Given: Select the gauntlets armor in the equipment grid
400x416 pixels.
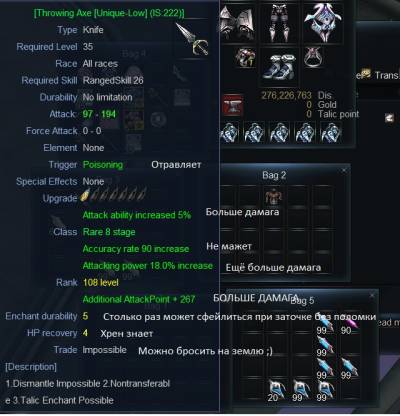Looking at the screenshot, I should pos(237,23).
